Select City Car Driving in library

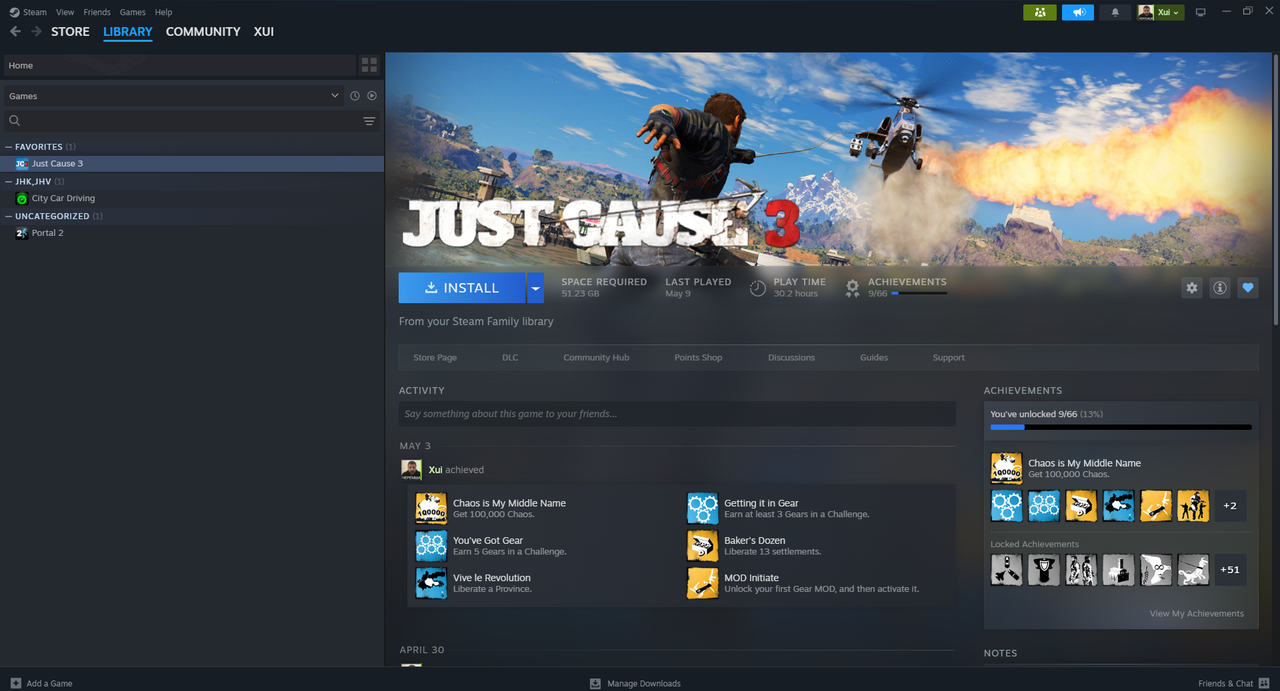click(63, 198)
